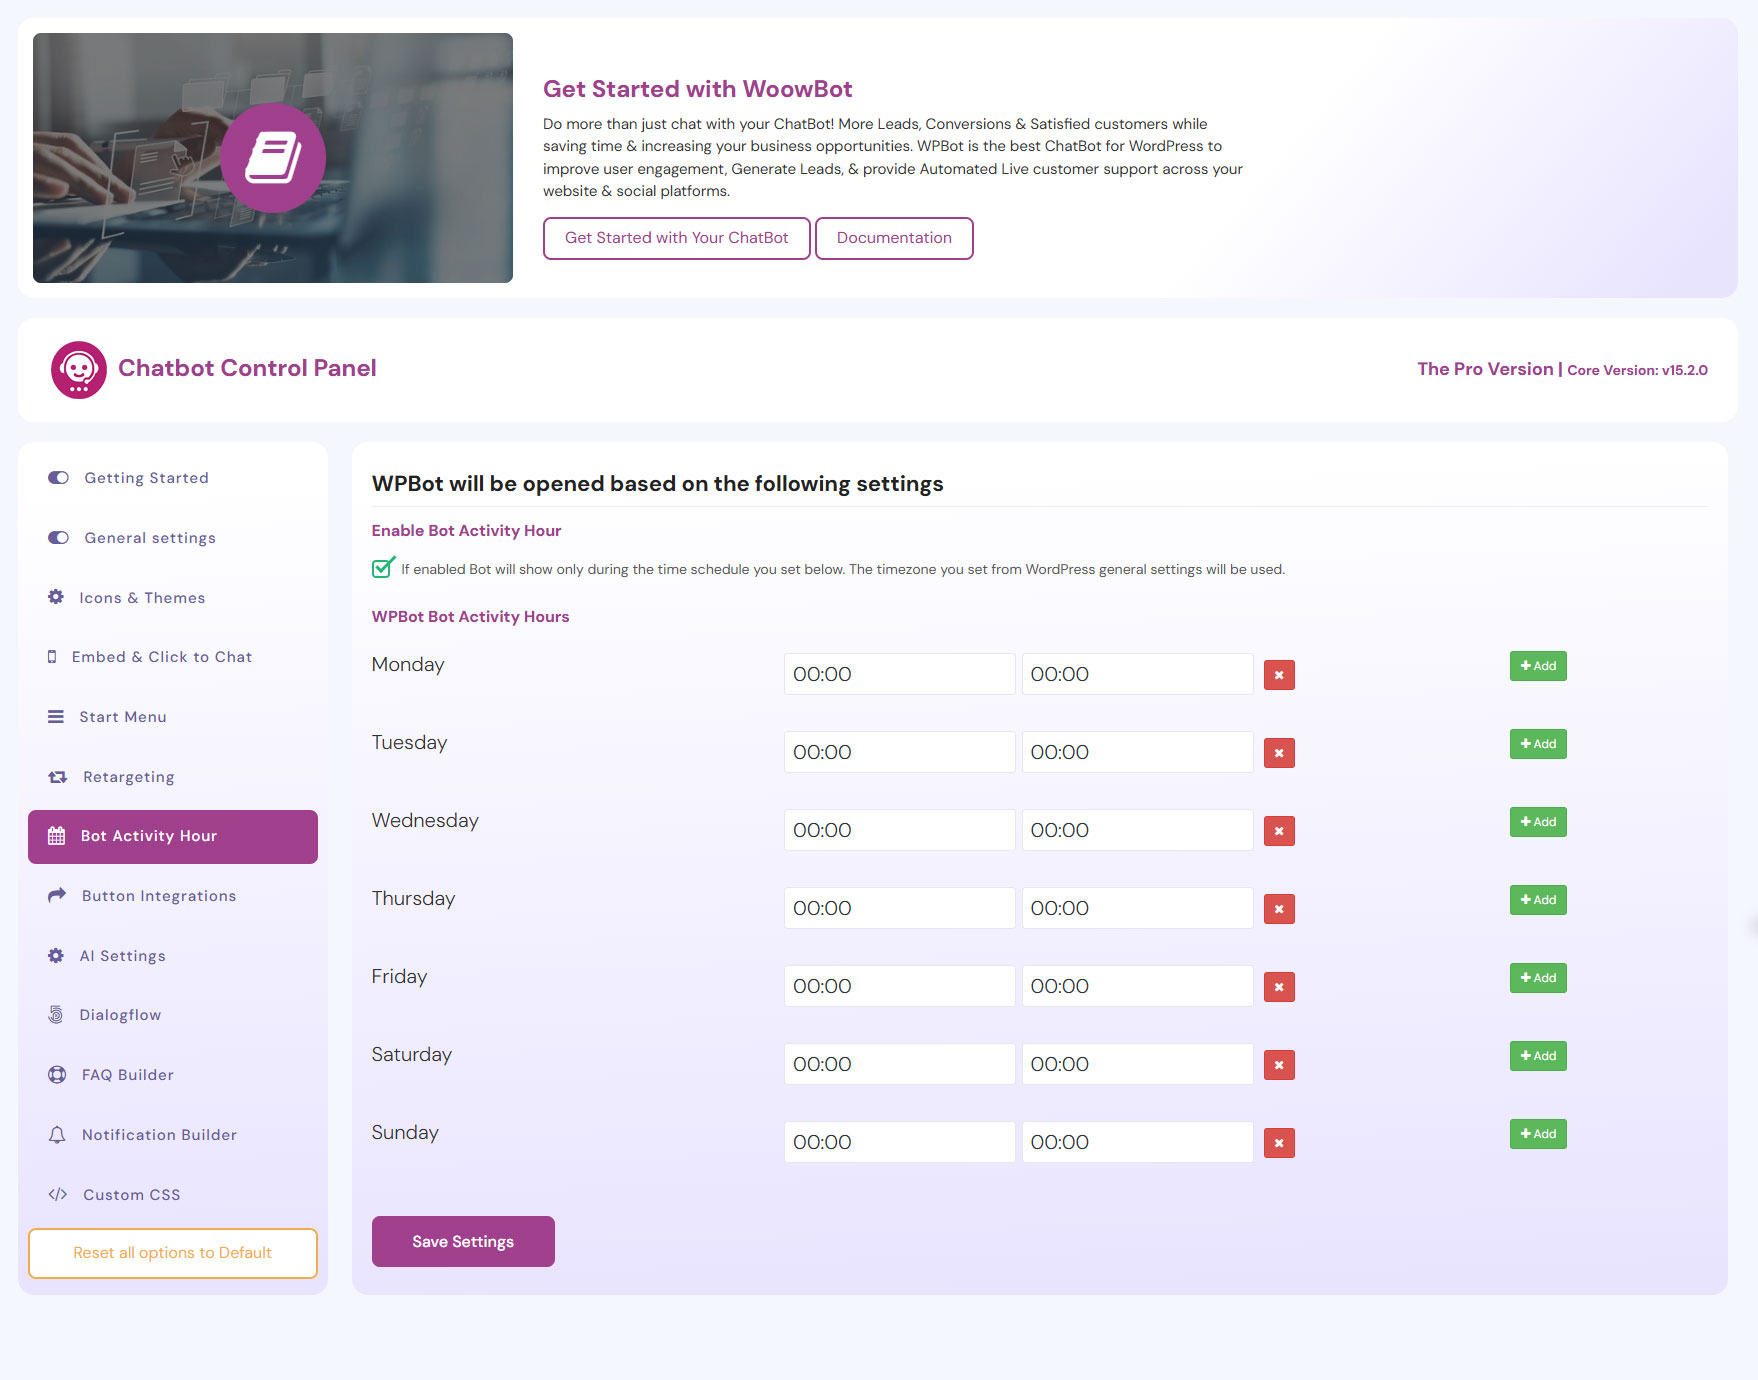This screenshot has height=1380, width=1758.
Task: Click the Getting Started toggle icon
Action: point(58,478)
